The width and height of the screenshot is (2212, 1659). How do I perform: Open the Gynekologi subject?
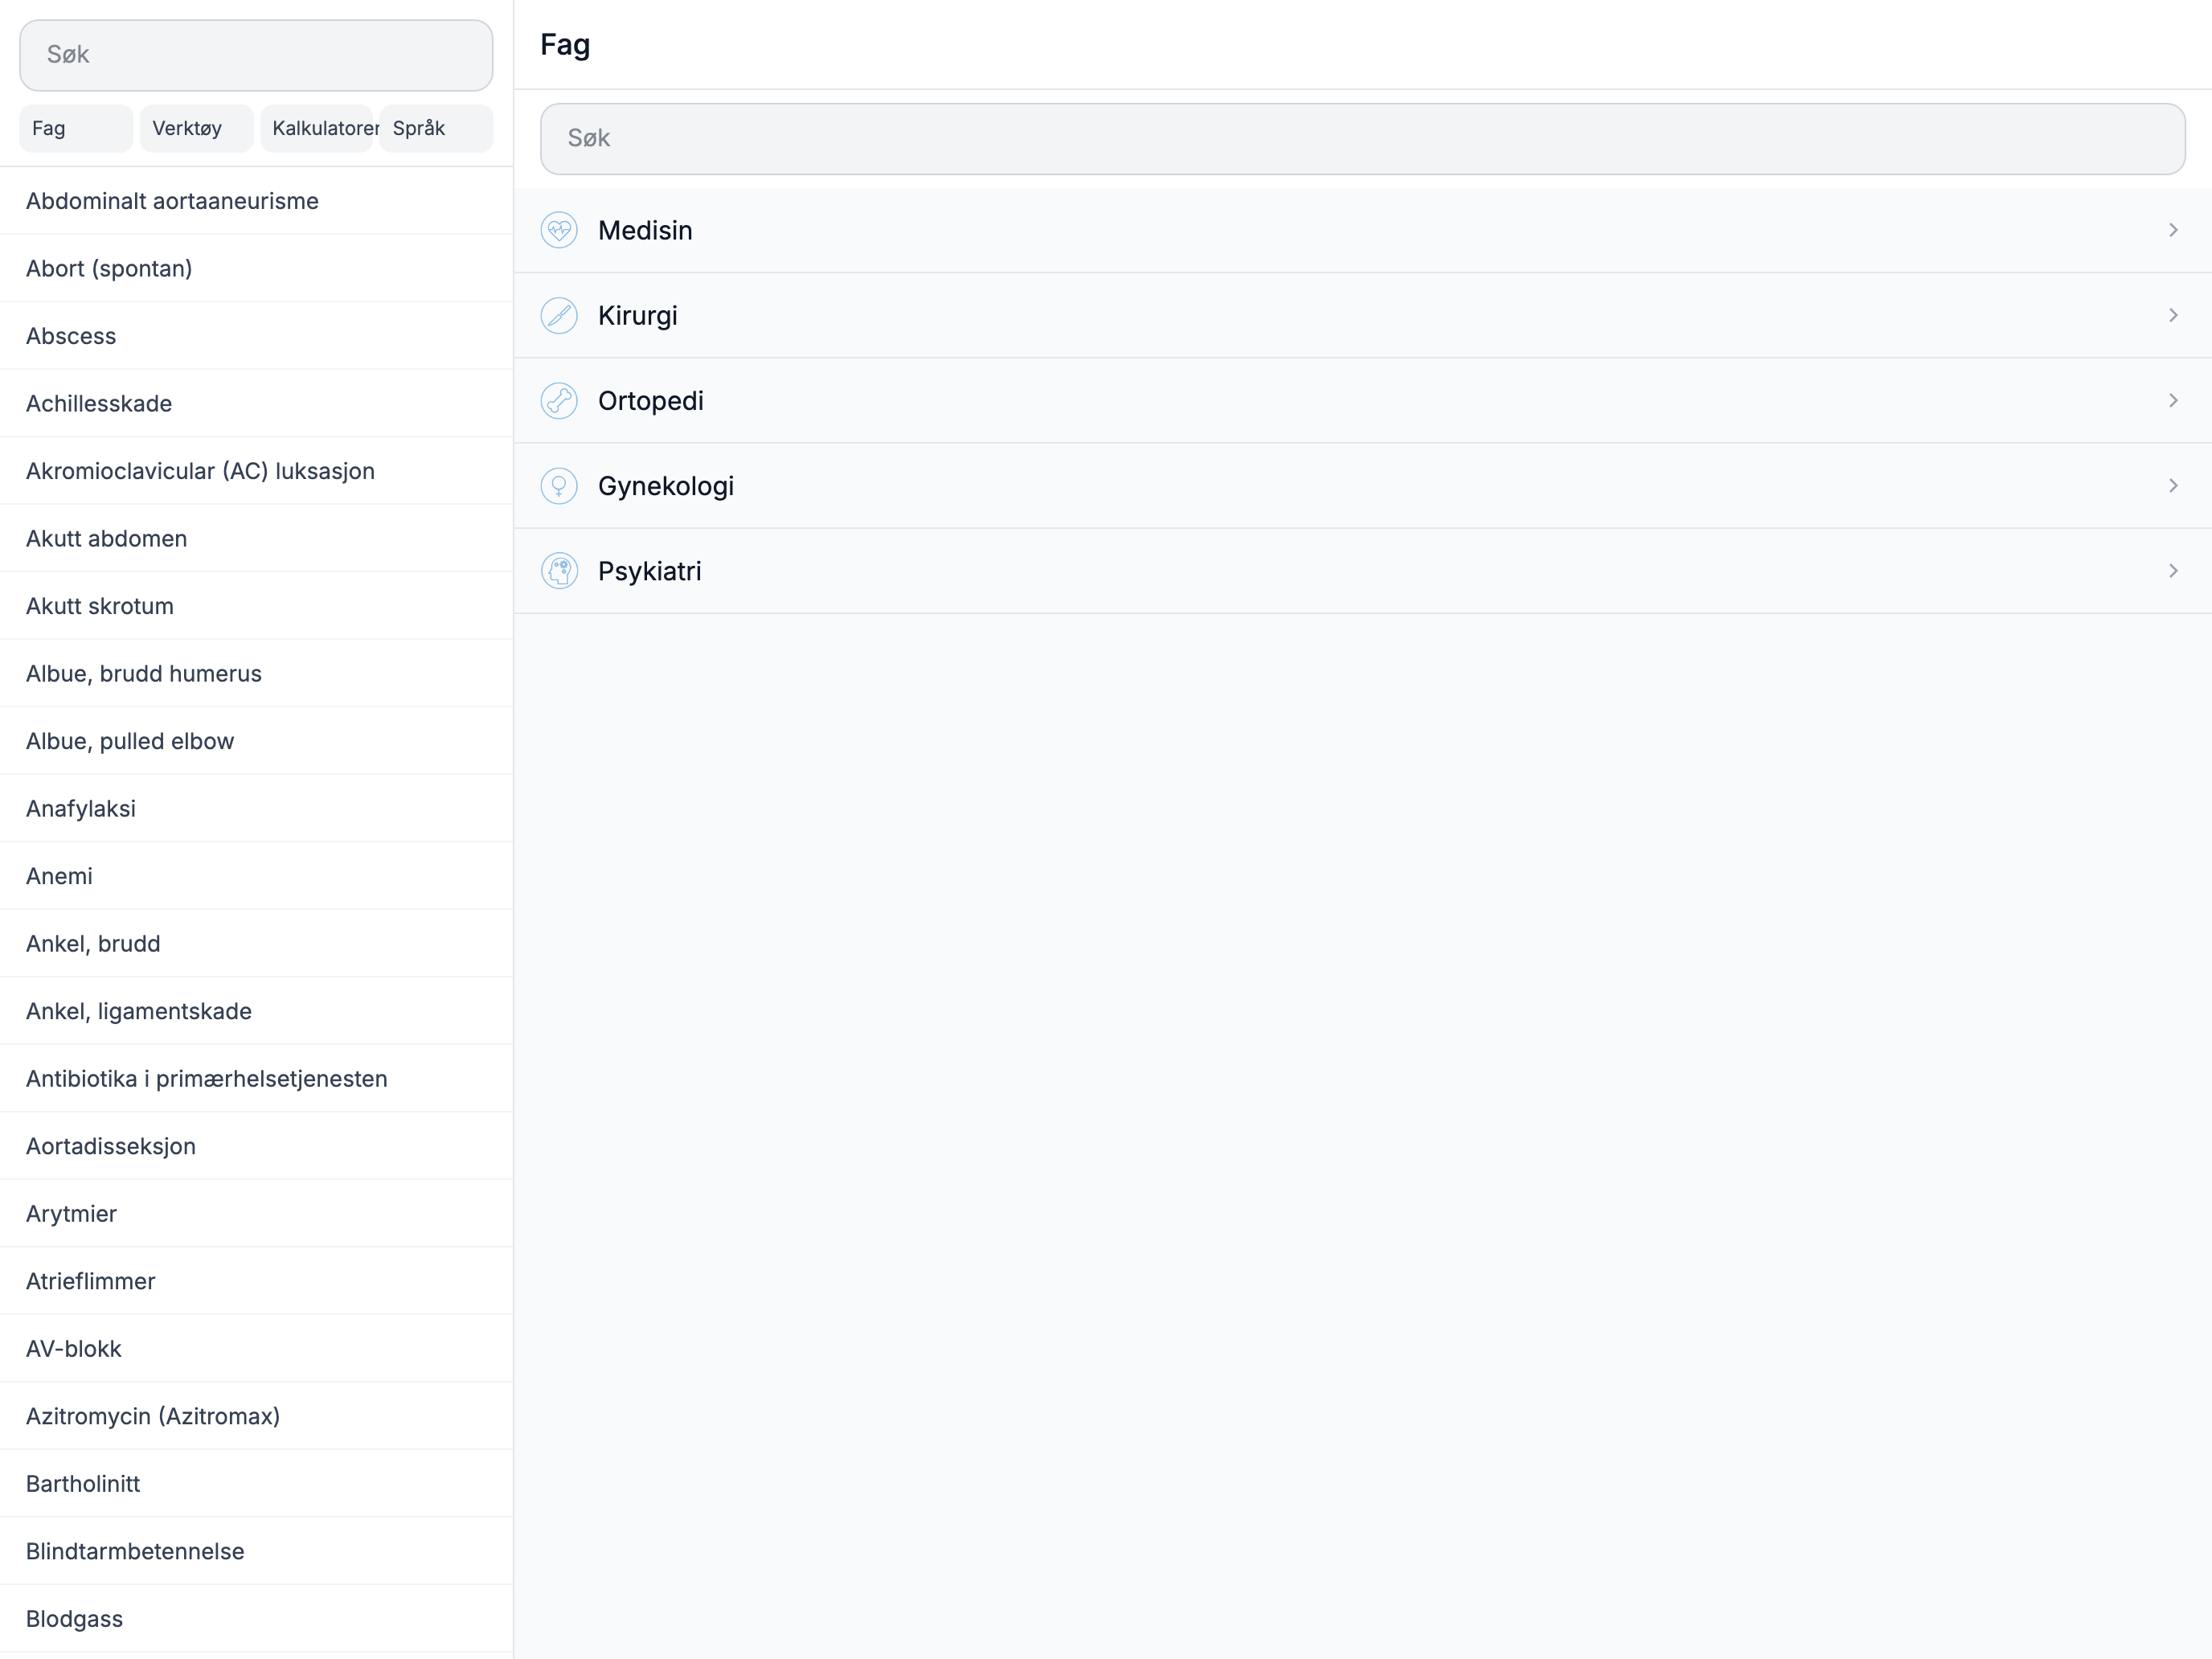(x=1362, y=486)
